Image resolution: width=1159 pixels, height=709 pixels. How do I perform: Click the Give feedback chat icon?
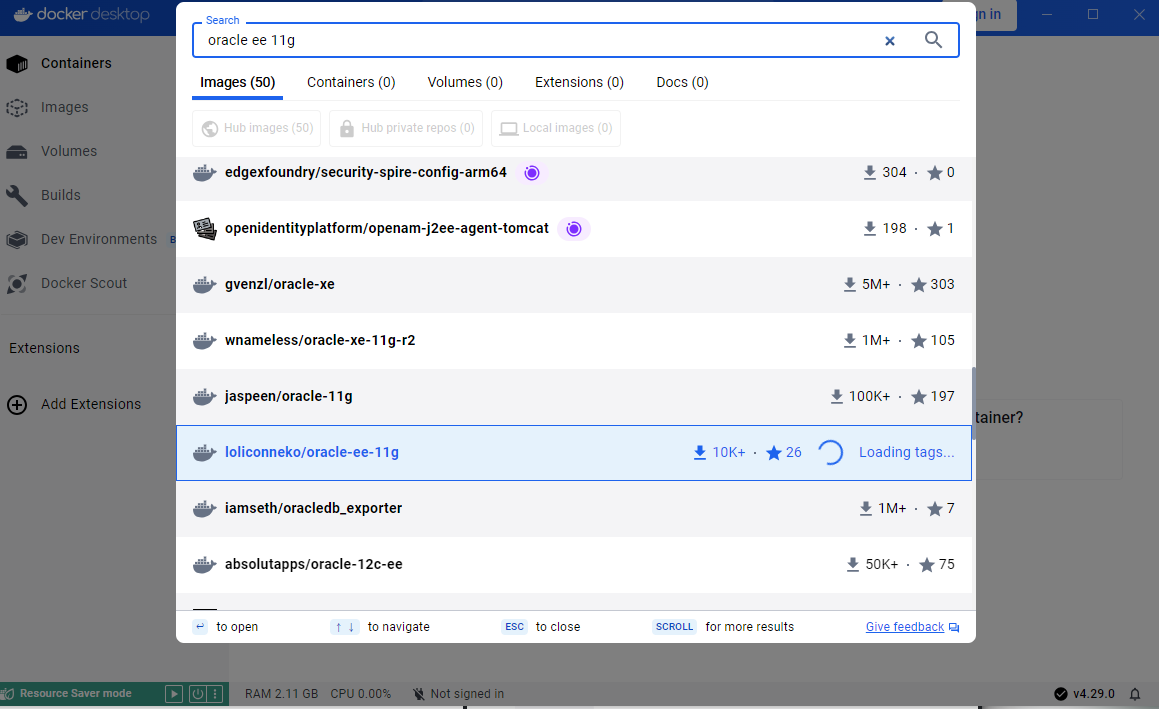point(954,627)
